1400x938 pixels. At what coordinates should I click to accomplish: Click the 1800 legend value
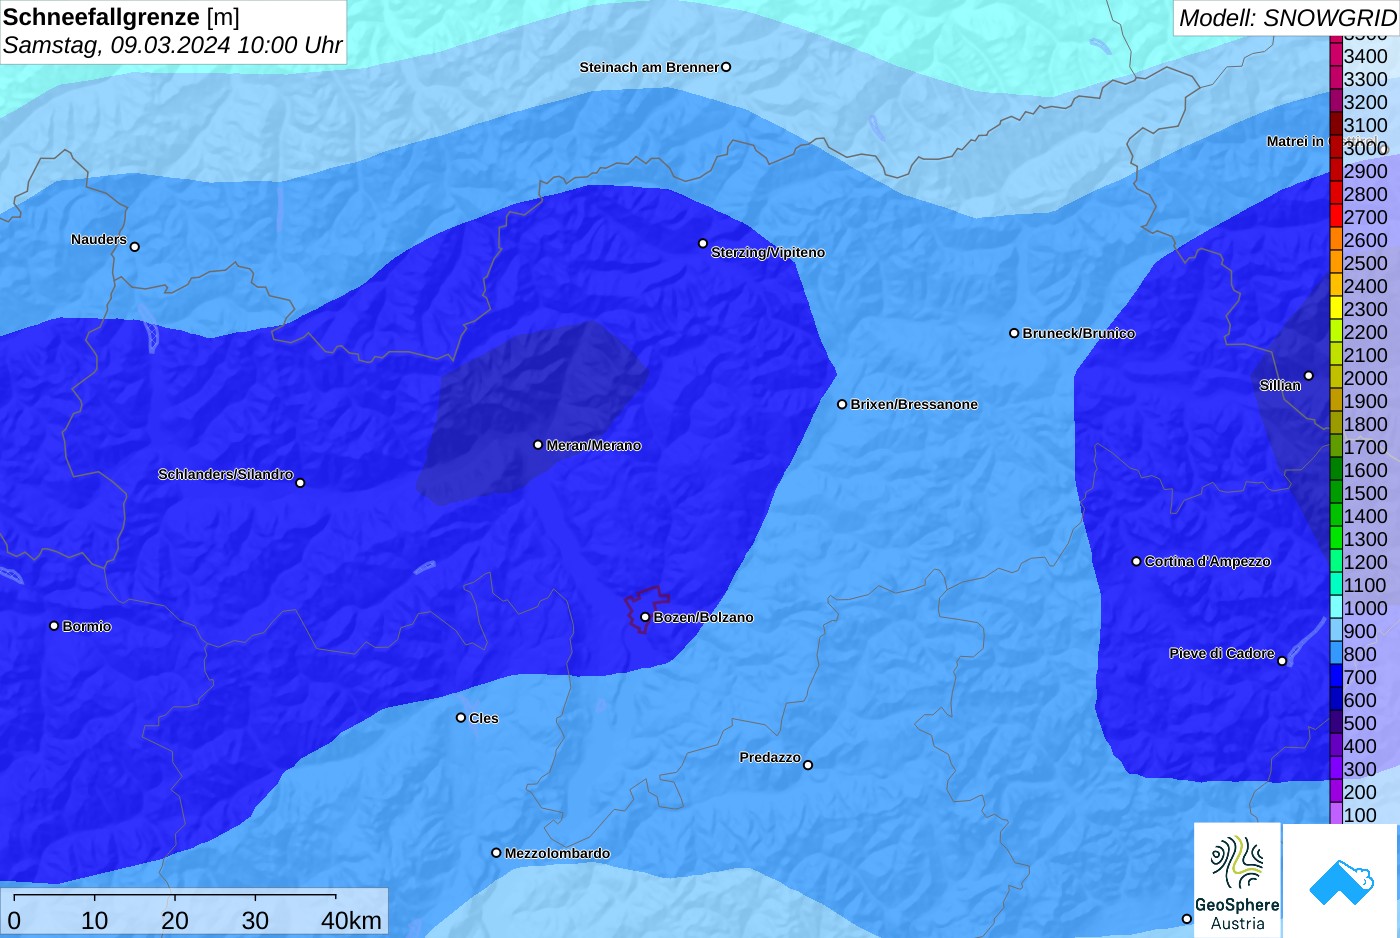[1365, 424]
